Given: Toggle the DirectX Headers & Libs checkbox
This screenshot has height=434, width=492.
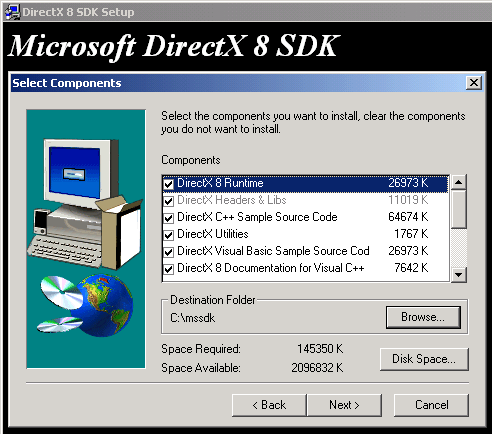Looking at the screenshot, I should click(169, 201).
